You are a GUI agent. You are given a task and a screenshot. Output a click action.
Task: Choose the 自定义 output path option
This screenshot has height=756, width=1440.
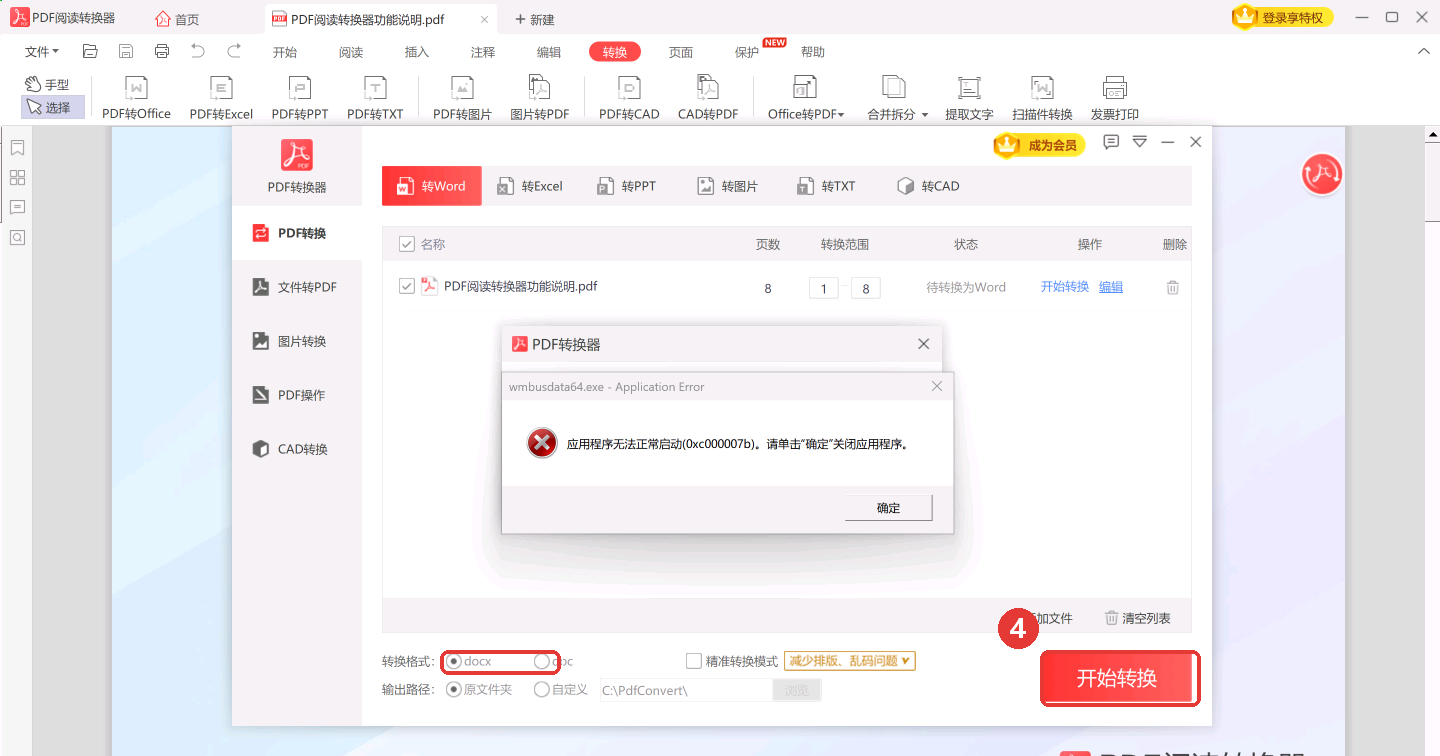coord(542,689)
